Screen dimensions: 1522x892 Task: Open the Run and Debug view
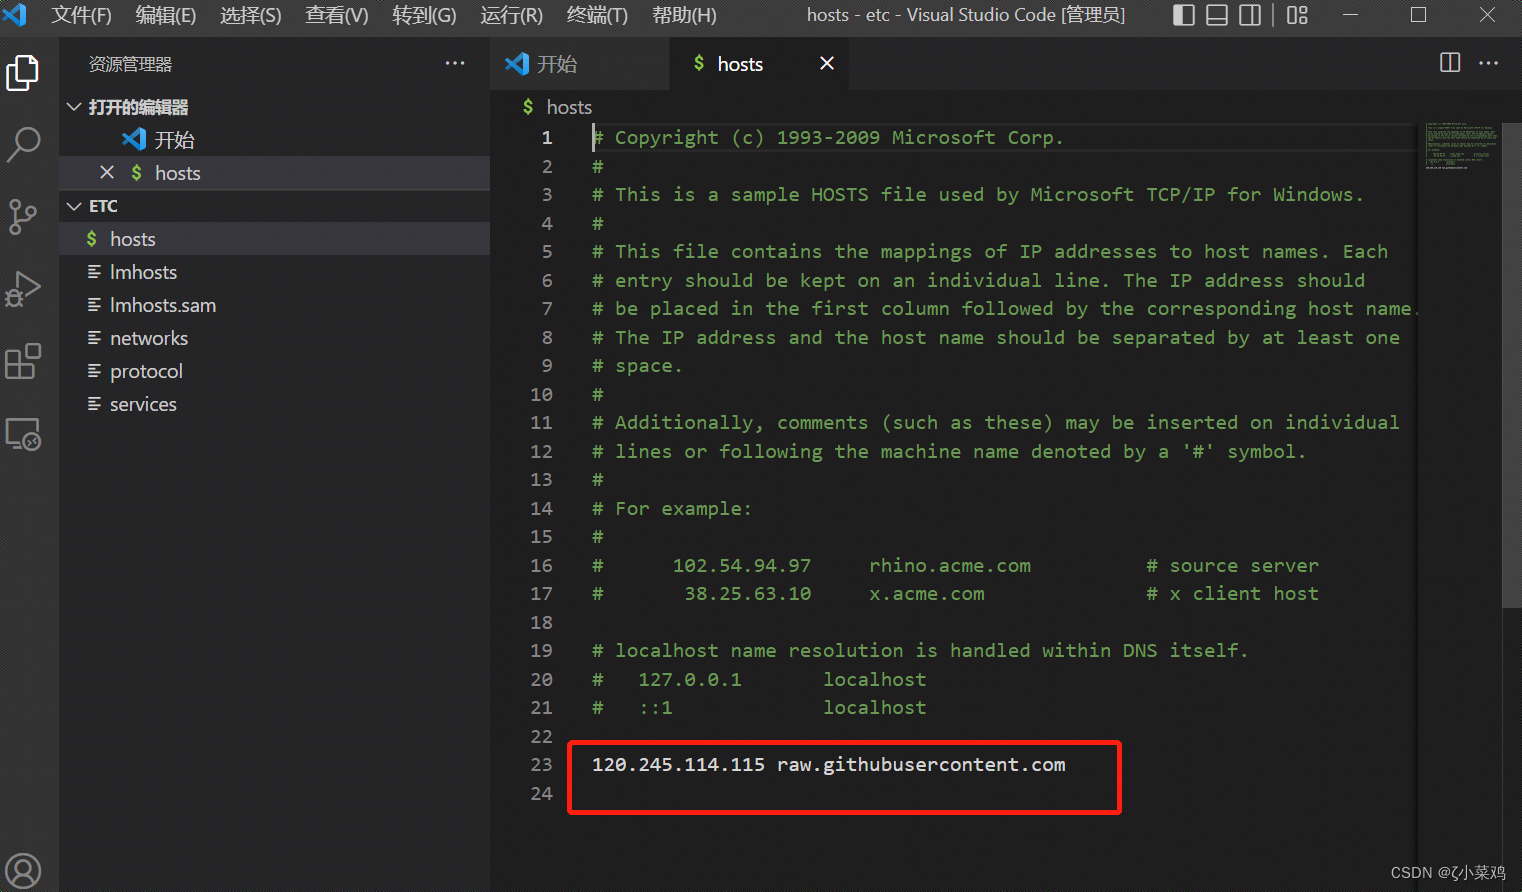tap(23, 288)
